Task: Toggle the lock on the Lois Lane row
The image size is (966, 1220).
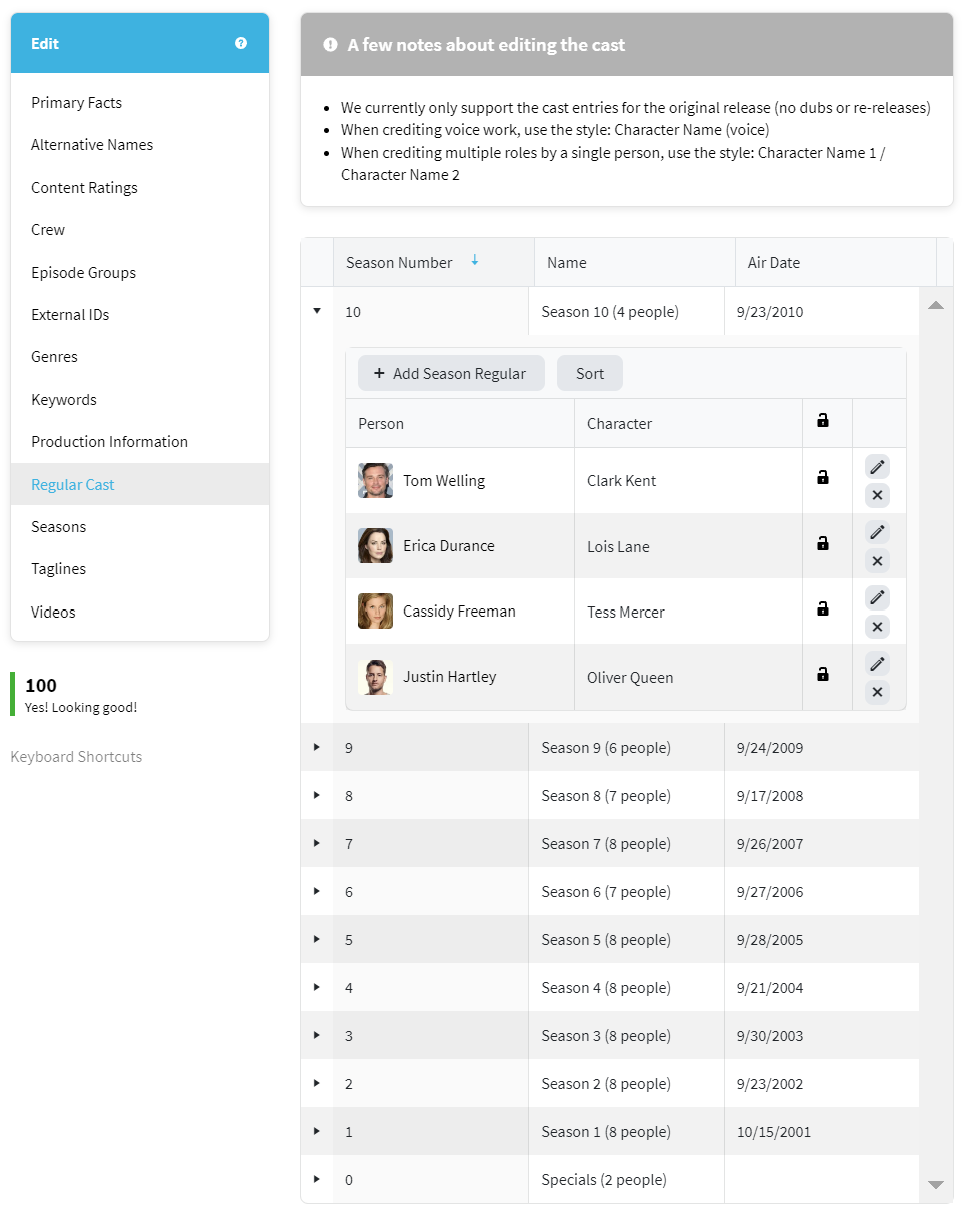Action: (823, 543)
